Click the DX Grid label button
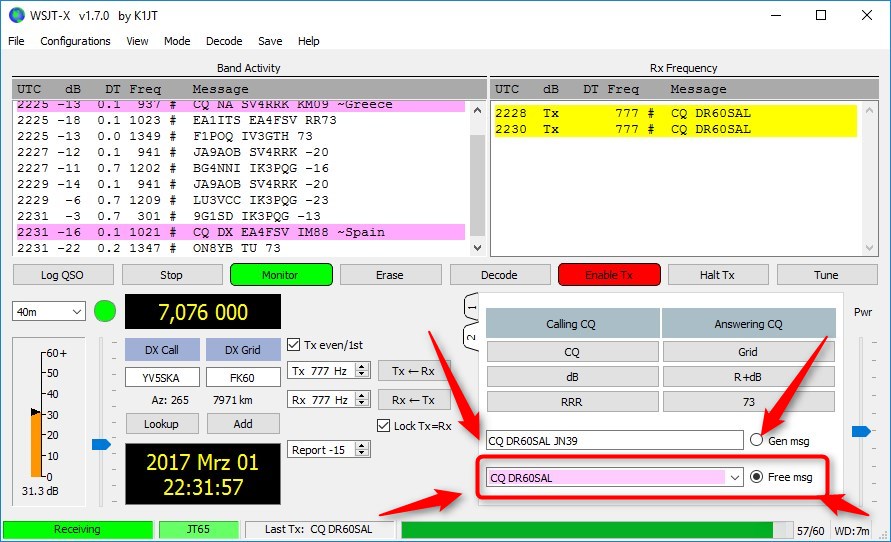This screenshot has height=542, width=891. point(243,350)
